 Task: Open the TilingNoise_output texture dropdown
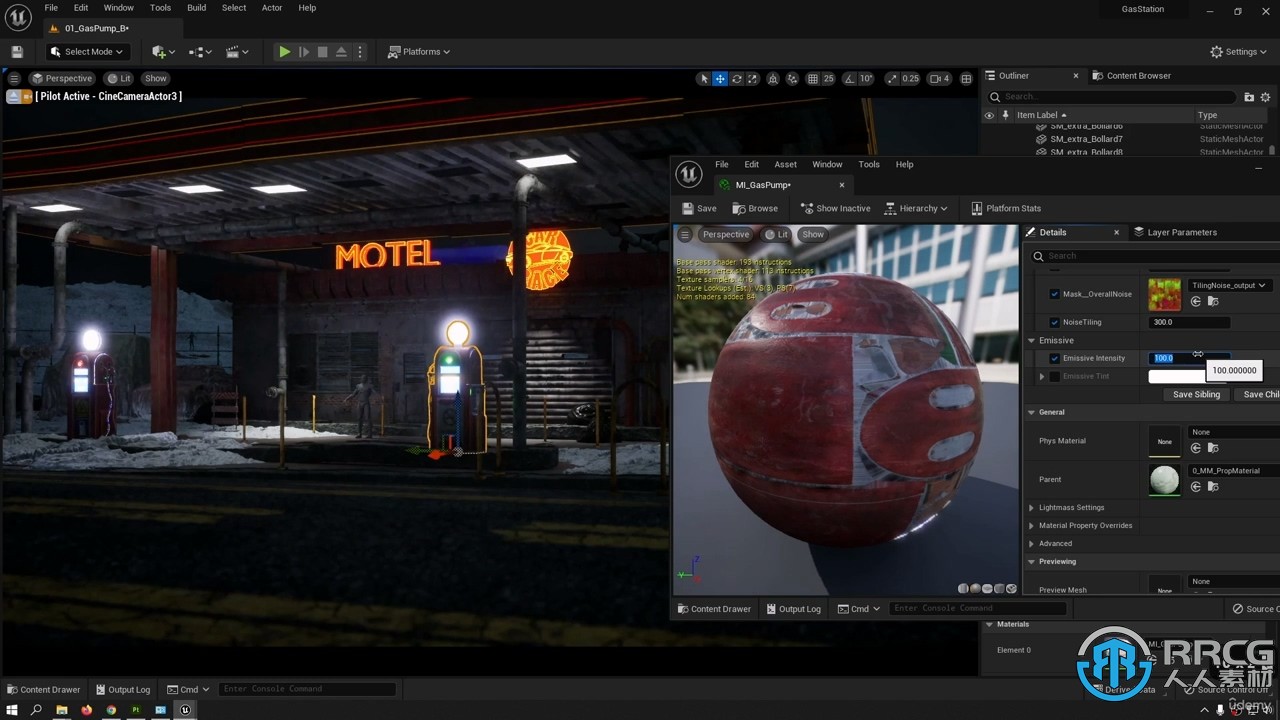pos(1230,285)
